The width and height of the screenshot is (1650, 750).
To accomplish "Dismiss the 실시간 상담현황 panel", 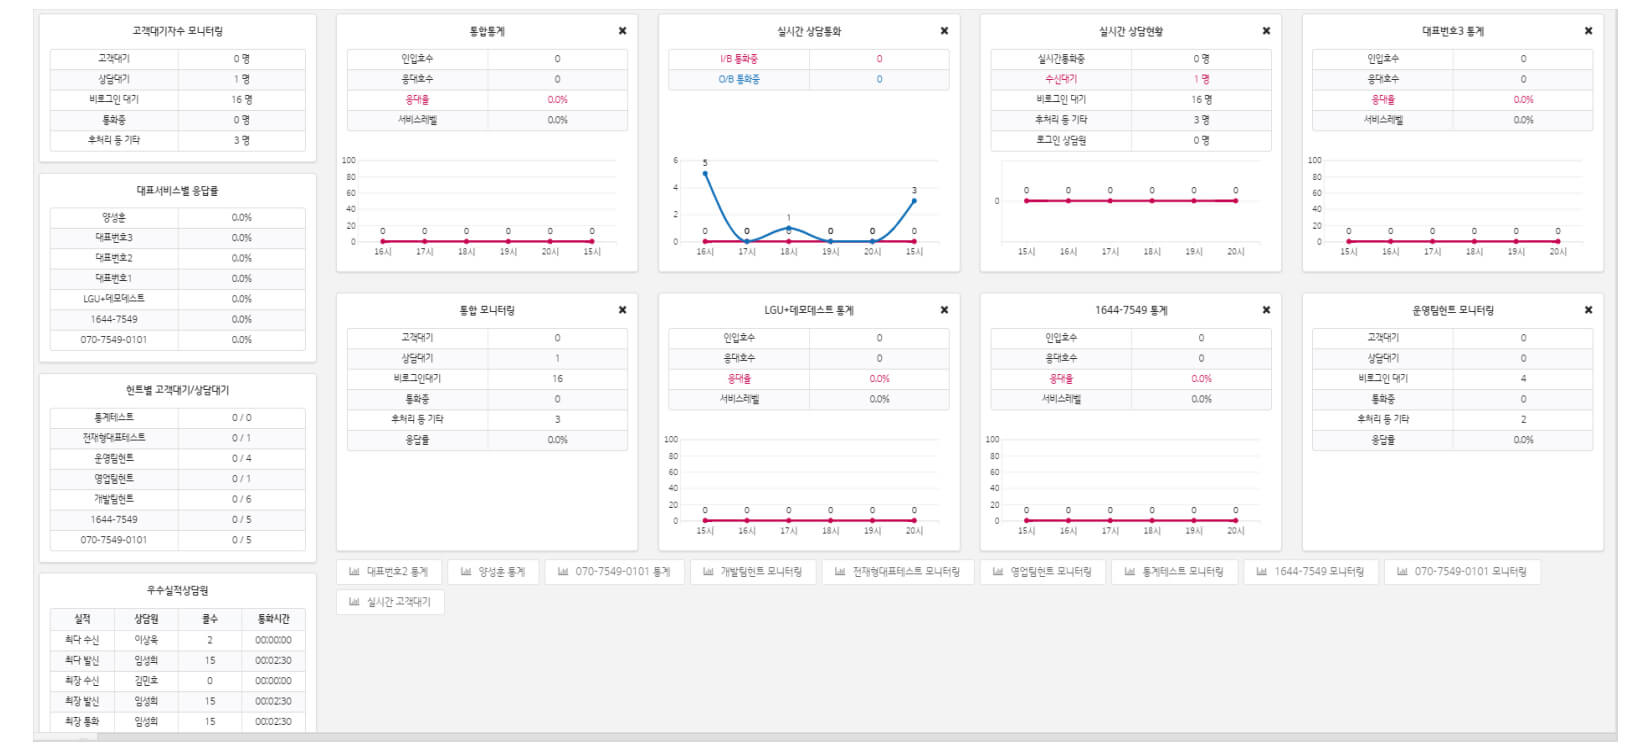I will pos(1266,31).
